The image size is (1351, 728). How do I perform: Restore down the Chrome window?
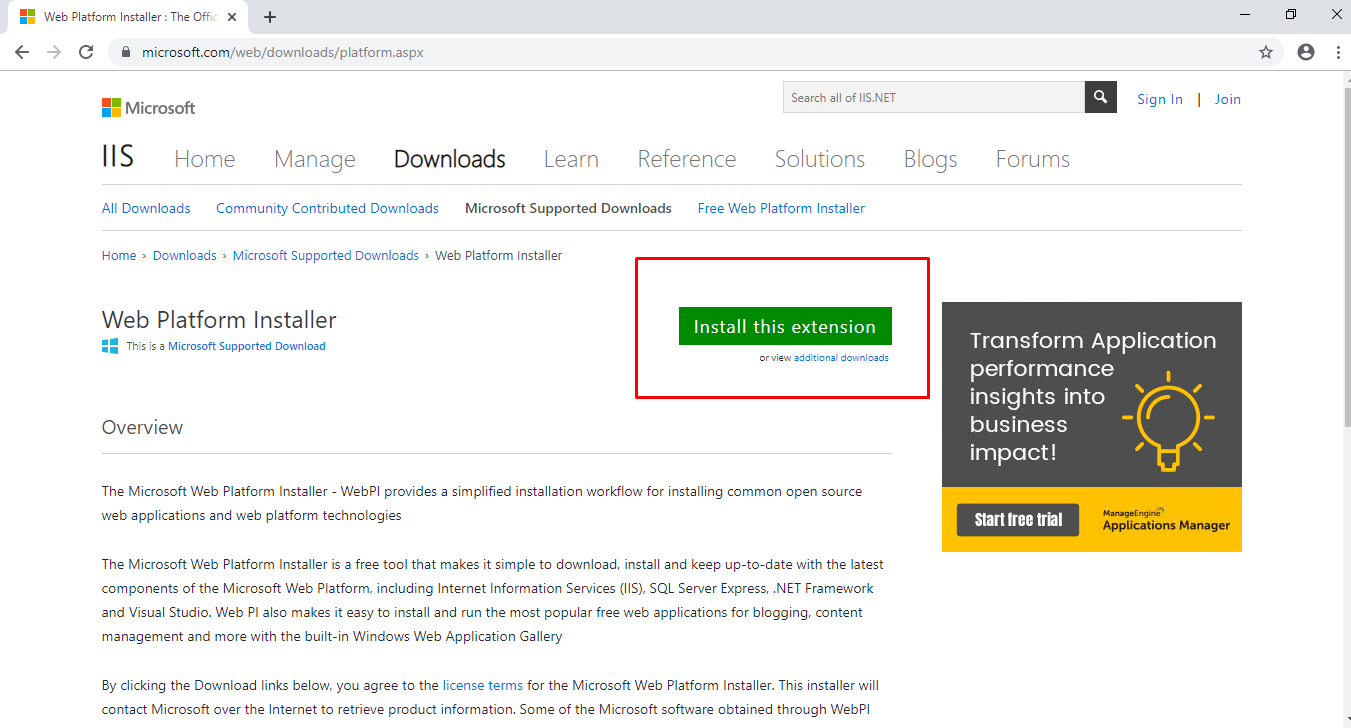click(1291, 14)
